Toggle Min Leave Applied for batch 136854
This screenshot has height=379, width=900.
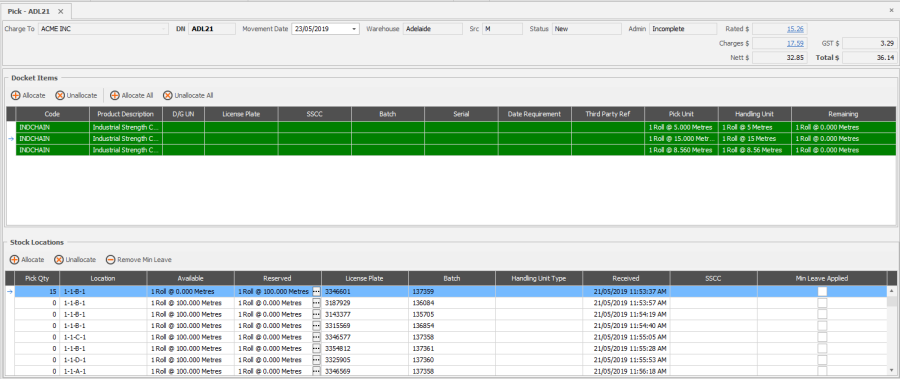823,326
